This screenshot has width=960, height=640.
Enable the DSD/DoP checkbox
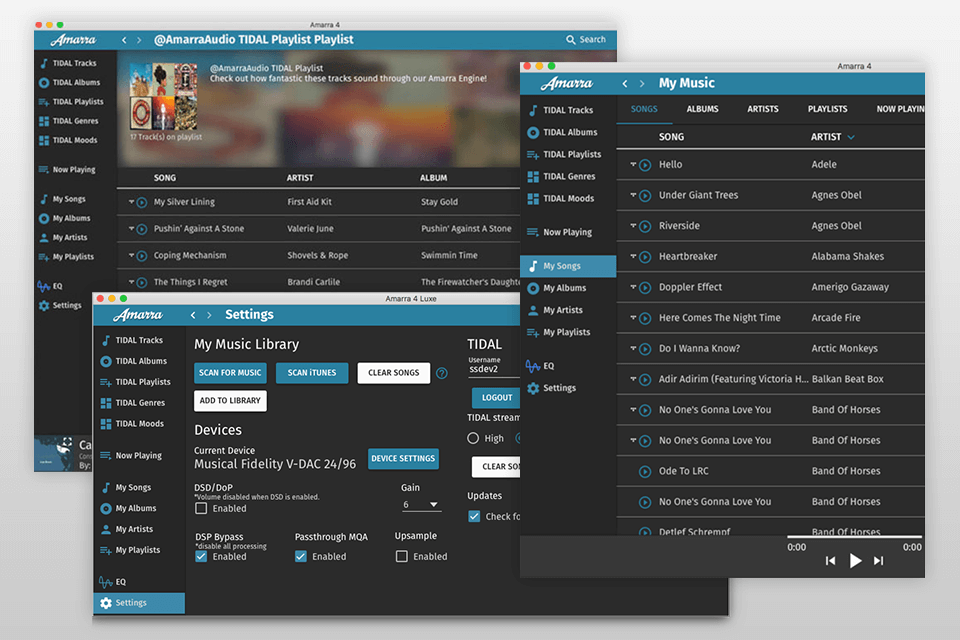pos(201,508)
